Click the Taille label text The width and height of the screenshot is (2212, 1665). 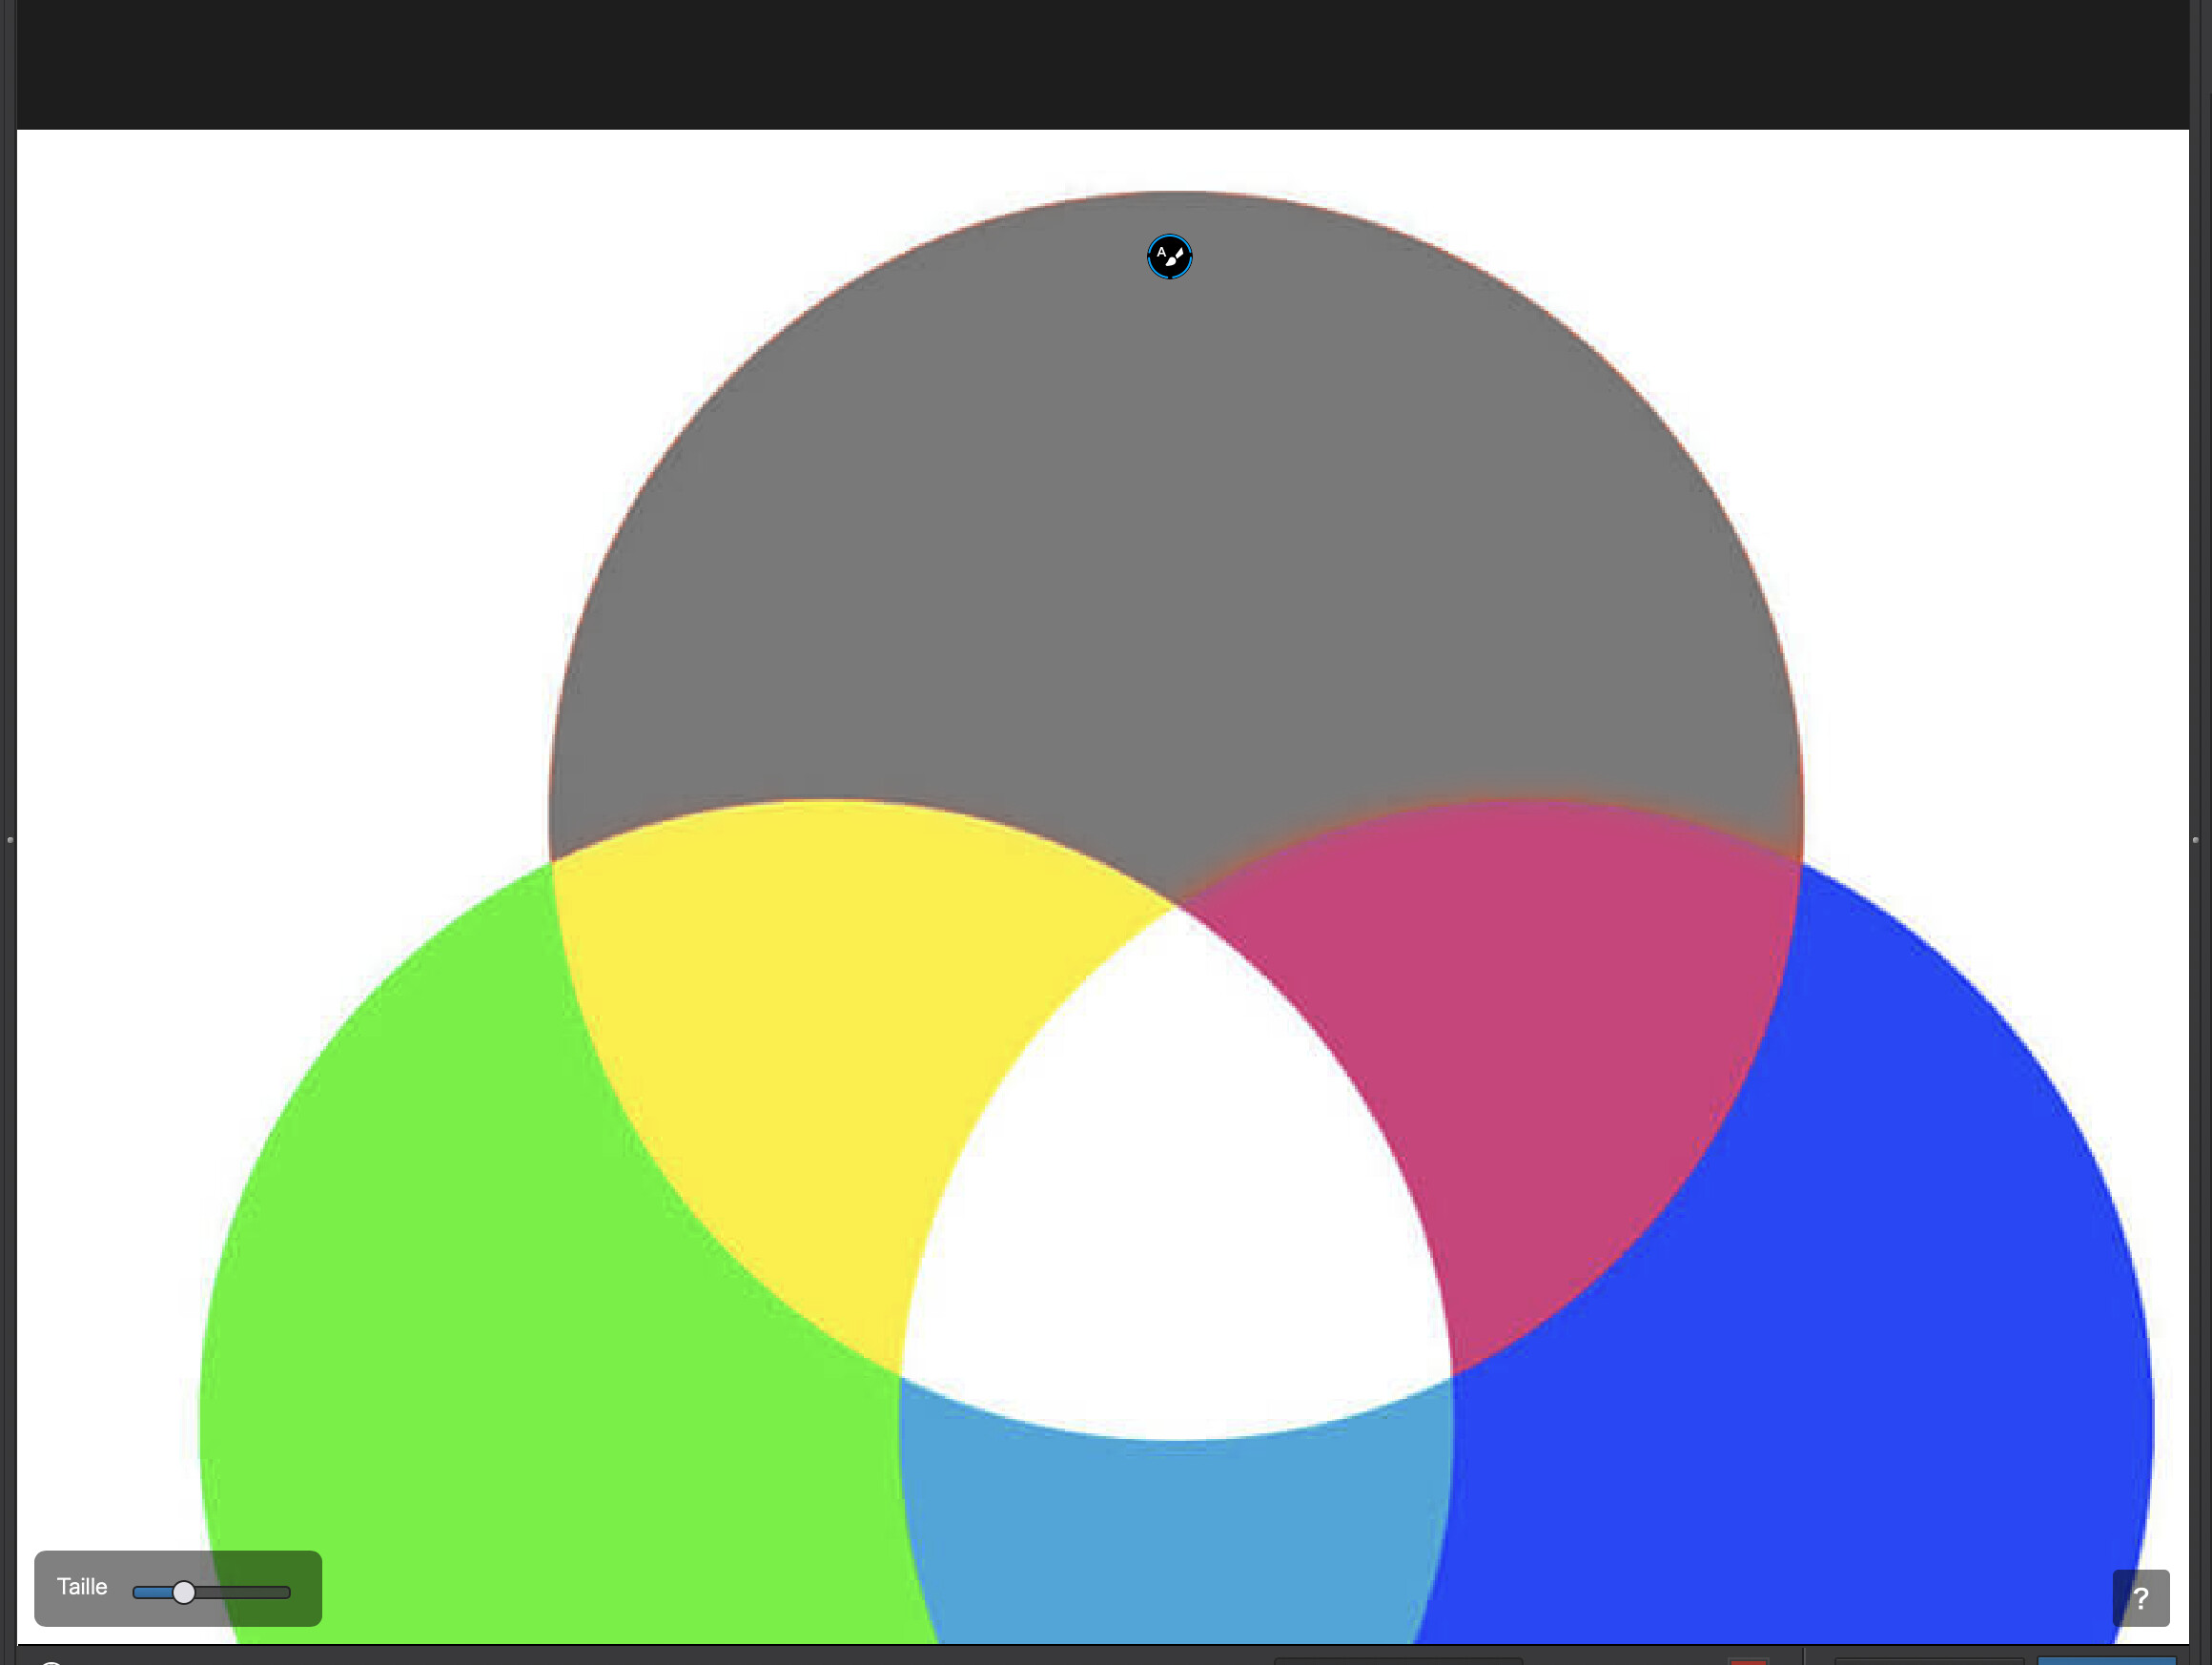82,1587
